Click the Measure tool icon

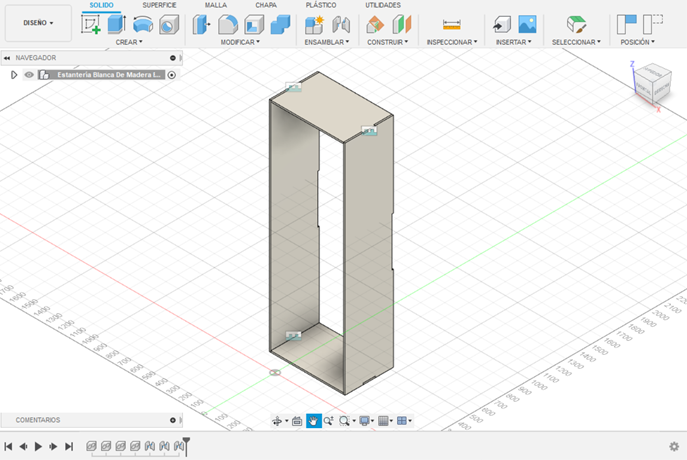(452, 24)
